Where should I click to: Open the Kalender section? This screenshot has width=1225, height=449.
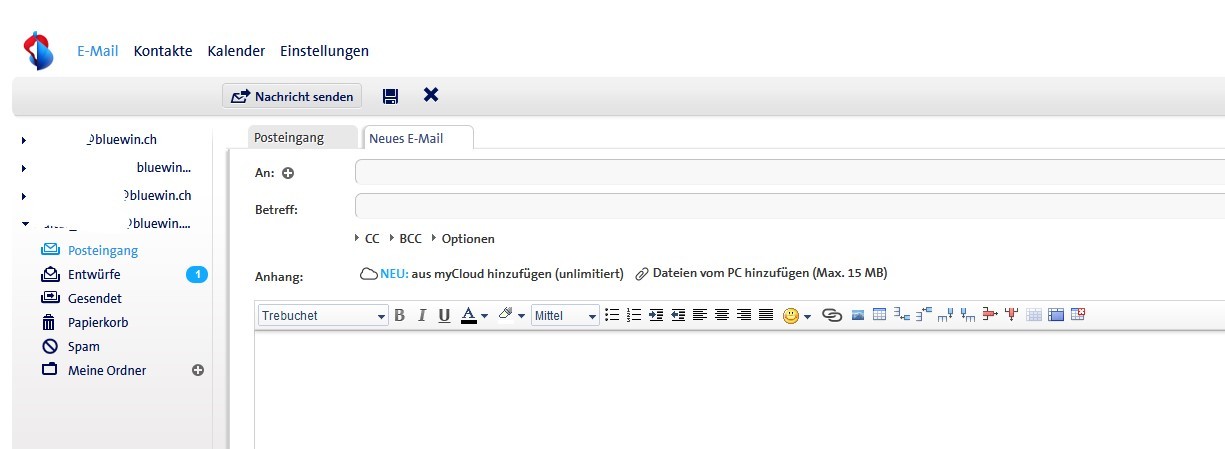[x=237, y=51]
